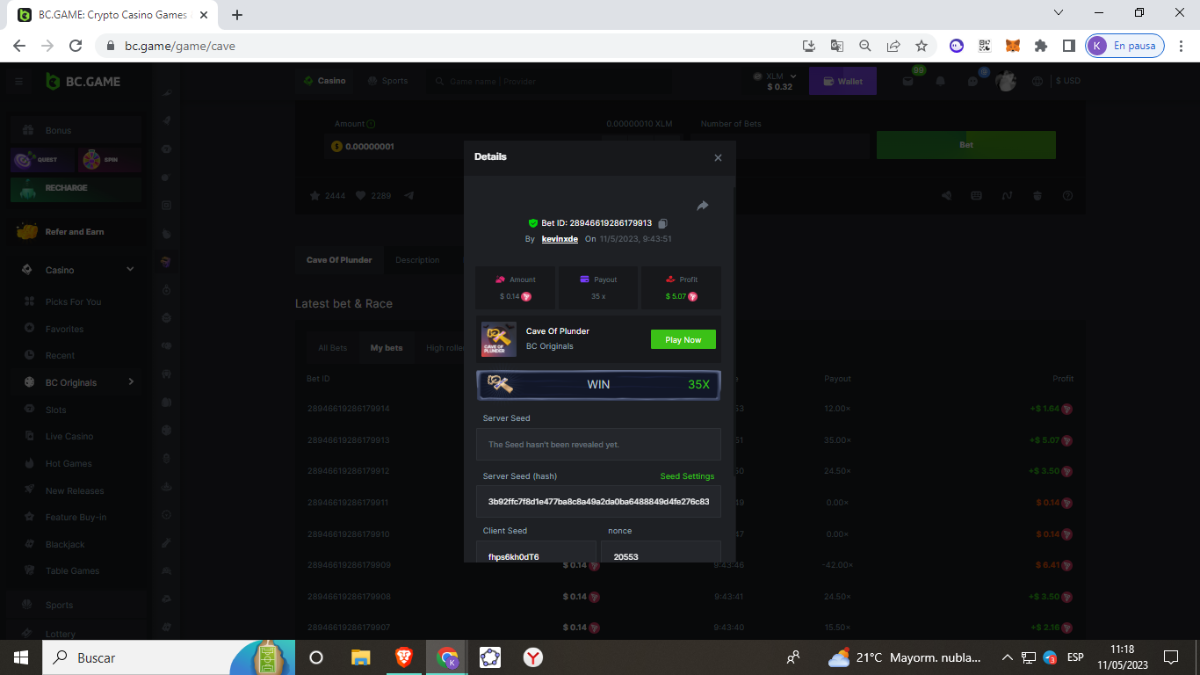
Task: Open kevinxde user profile link
Action: point(559,239)
